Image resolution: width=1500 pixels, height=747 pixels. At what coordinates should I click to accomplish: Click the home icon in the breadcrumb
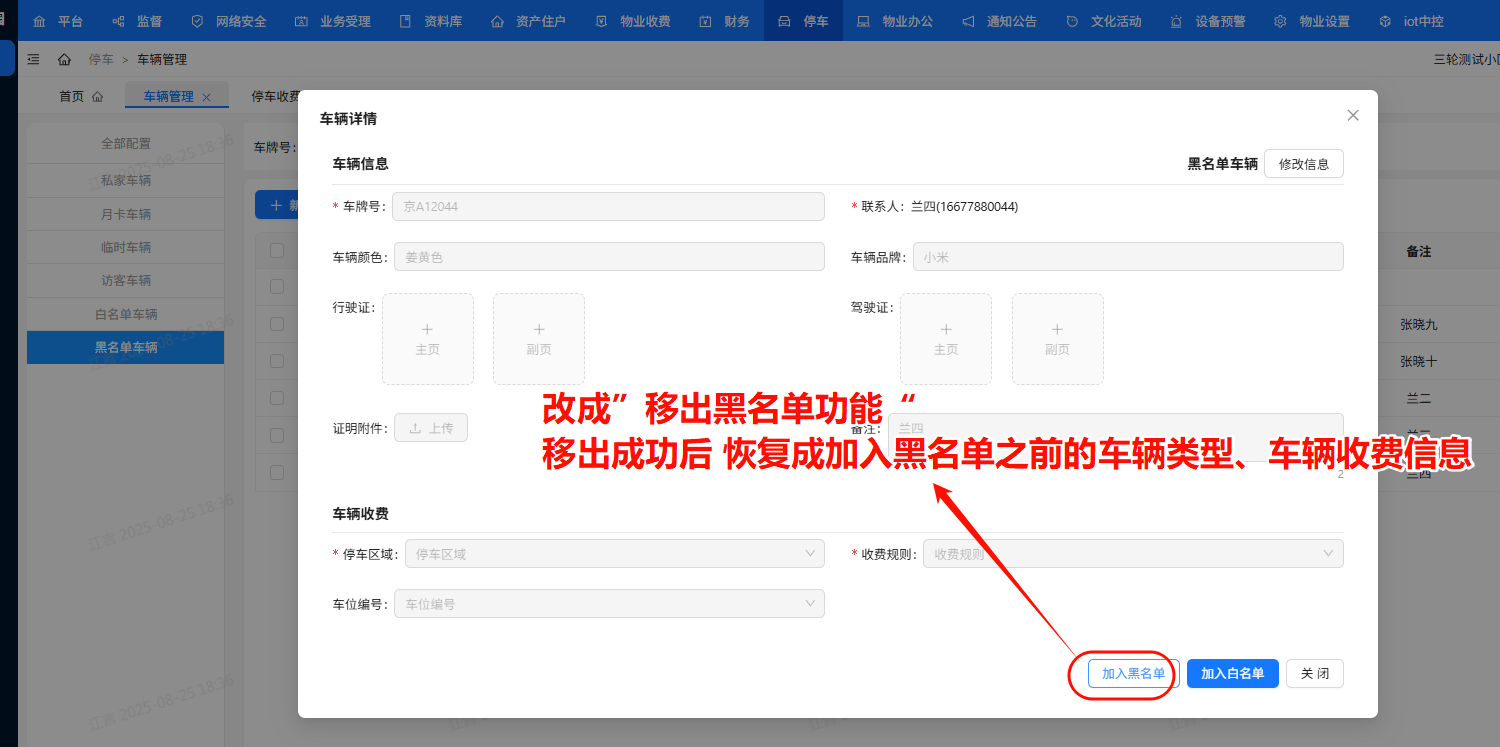(64, 60)
